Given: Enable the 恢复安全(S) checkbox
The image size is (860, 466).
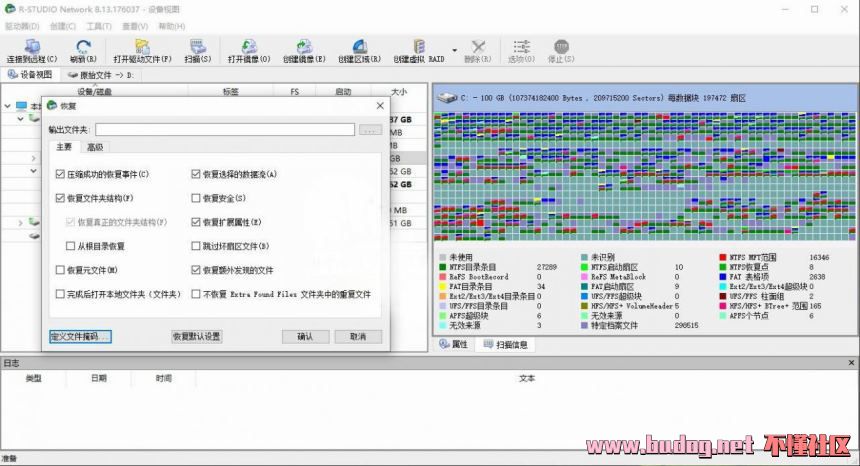Looking at the screenshot, I should click(196, 198).
